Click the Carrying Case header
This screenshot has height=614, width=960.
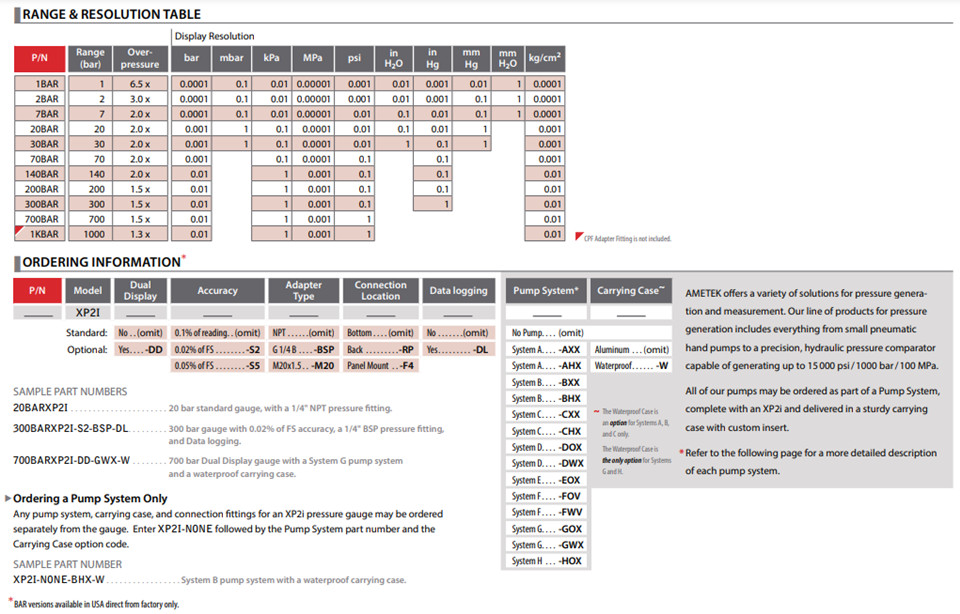631,291
